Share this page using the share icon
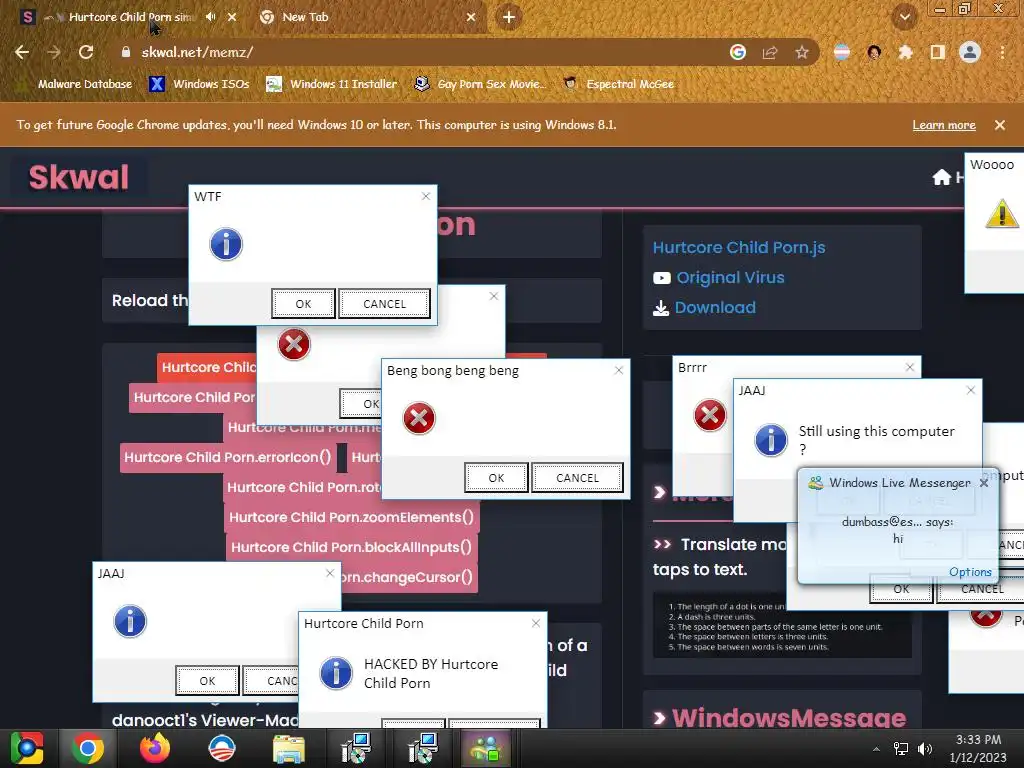The image size is (1024, 768). 770,52
